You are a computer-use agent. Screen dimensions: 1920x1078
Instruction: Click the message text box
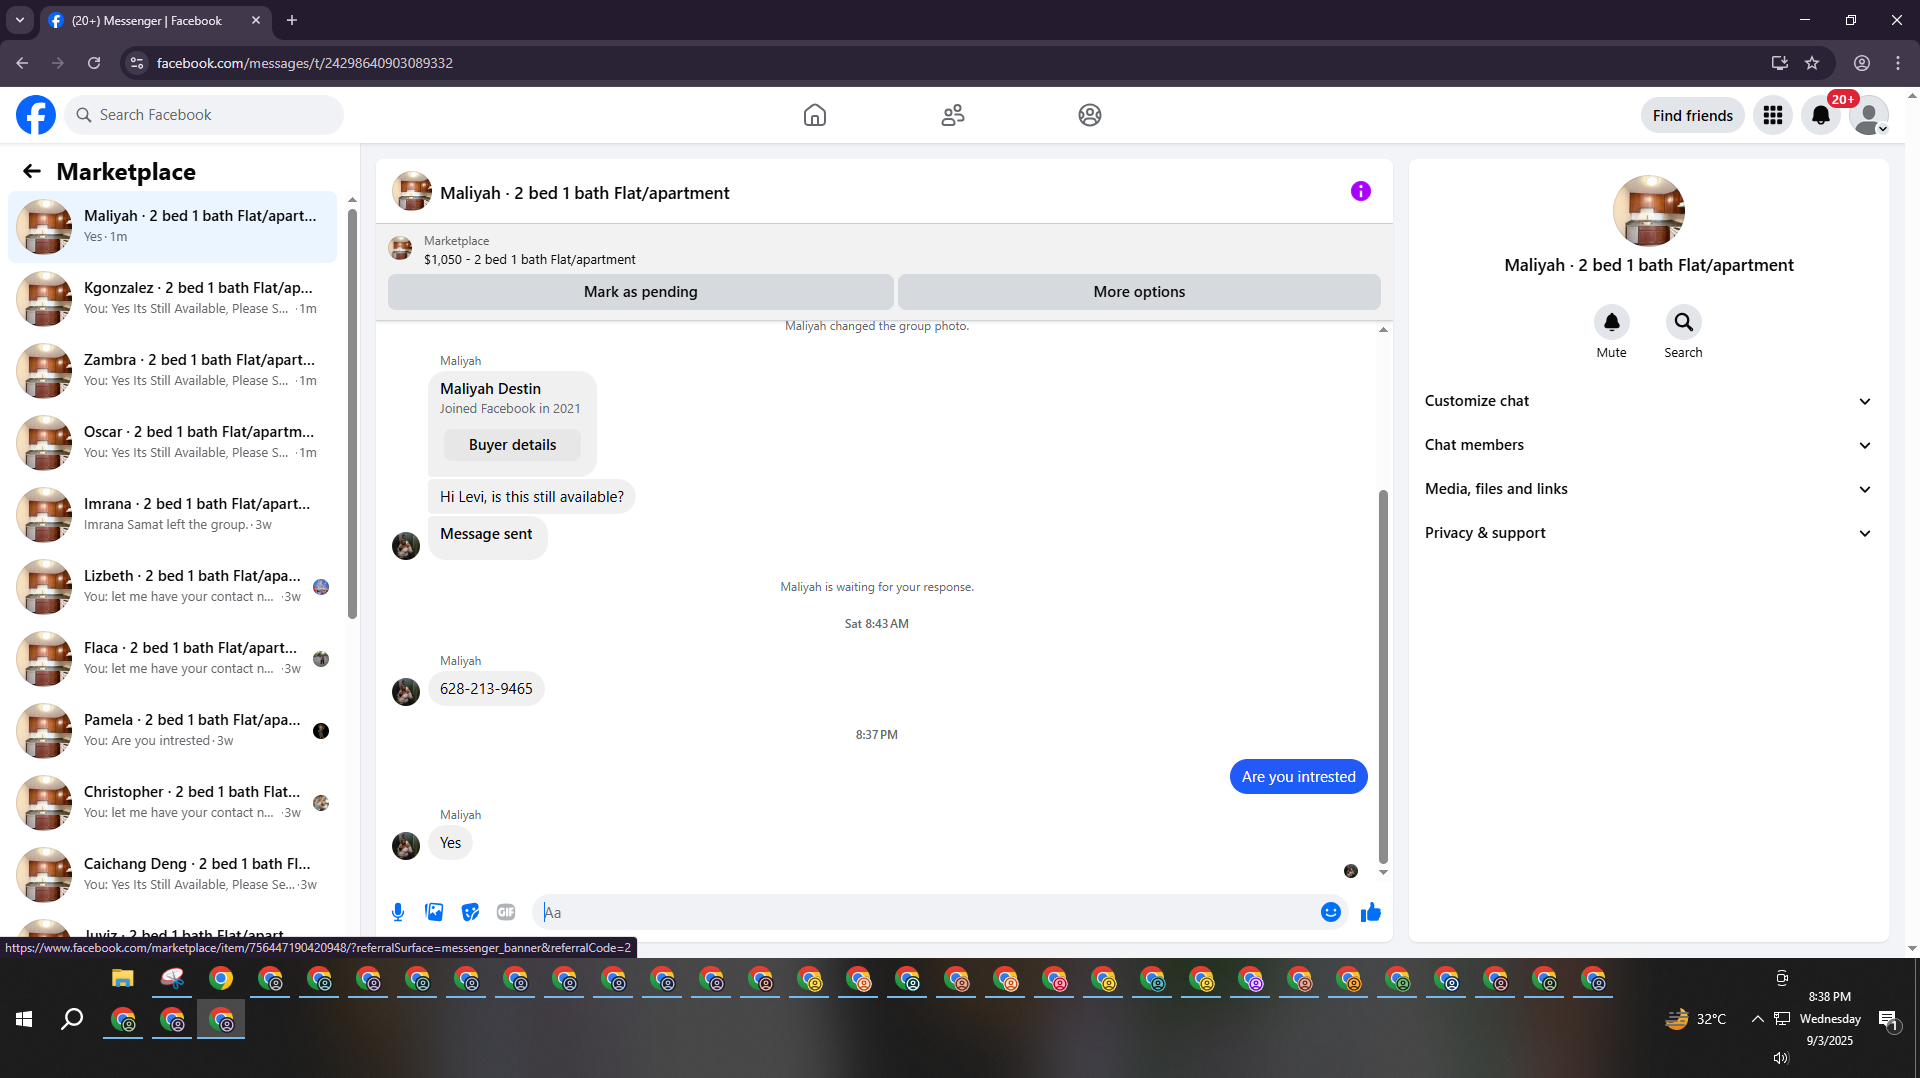click(928, 912)
